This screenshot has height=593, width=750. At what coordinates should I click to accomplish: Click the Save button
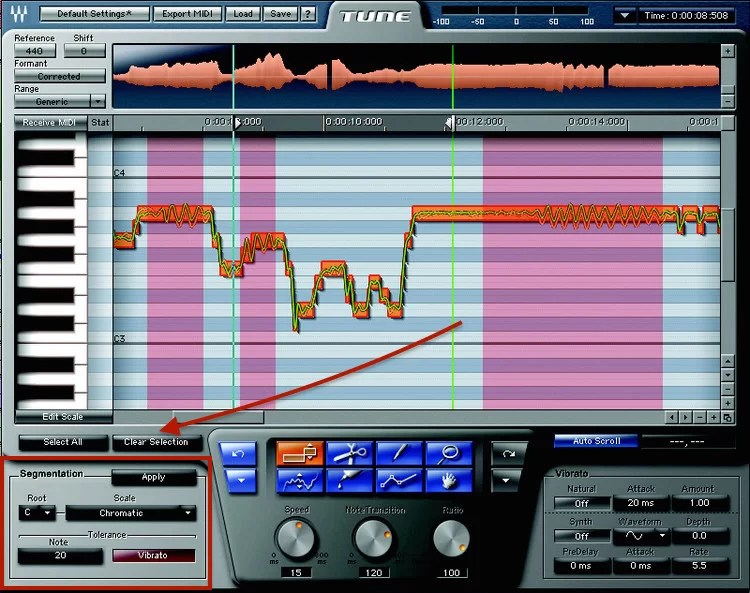[280, 14]
